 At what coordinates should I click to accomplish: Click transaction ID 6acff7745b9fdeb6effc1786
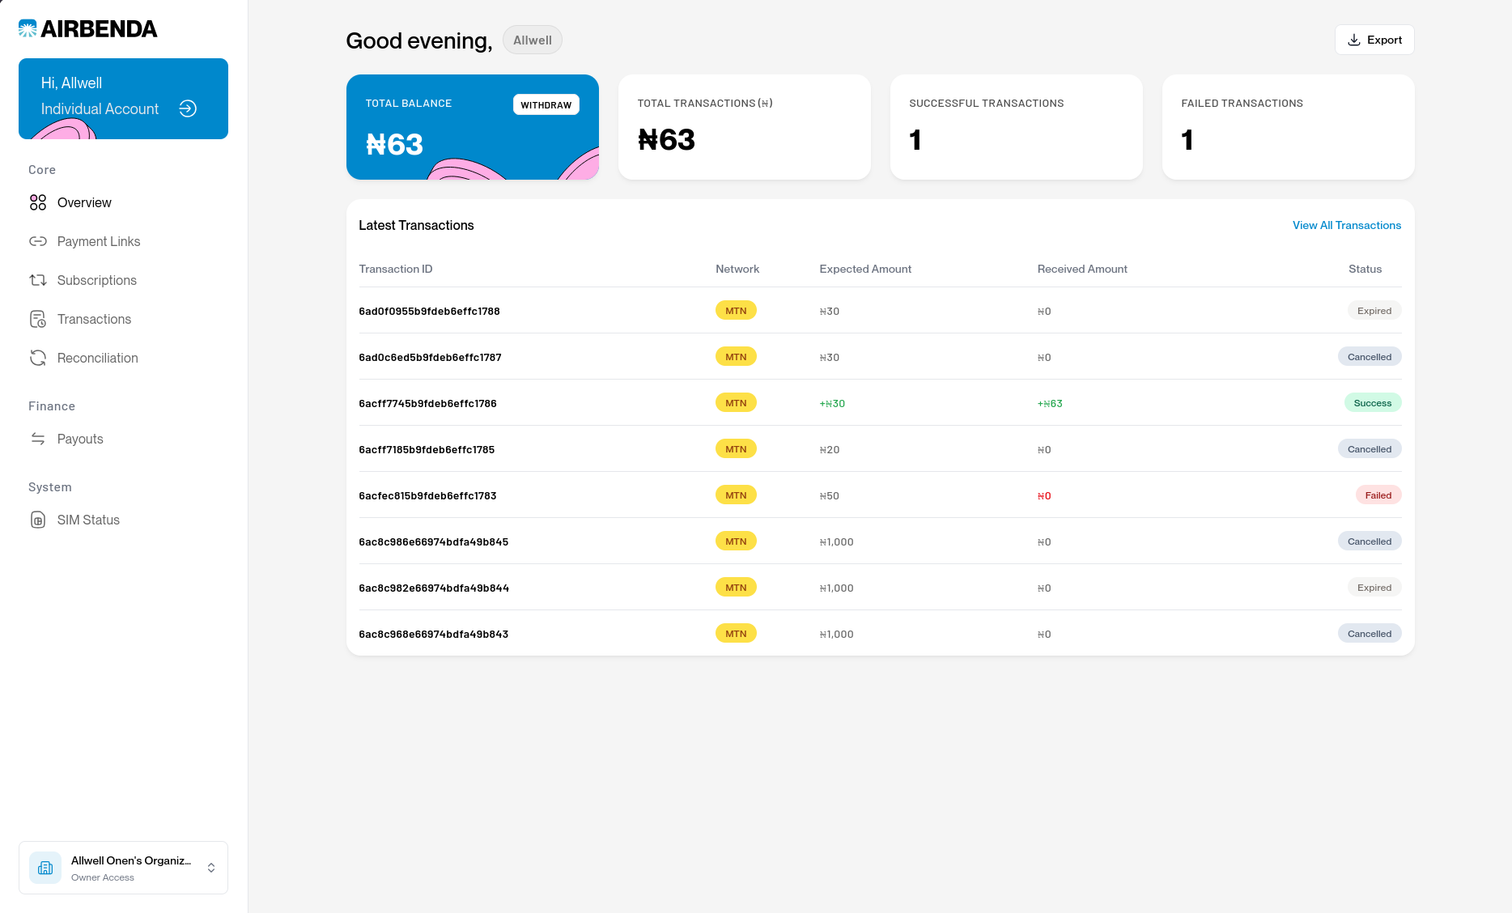point(428,404)
